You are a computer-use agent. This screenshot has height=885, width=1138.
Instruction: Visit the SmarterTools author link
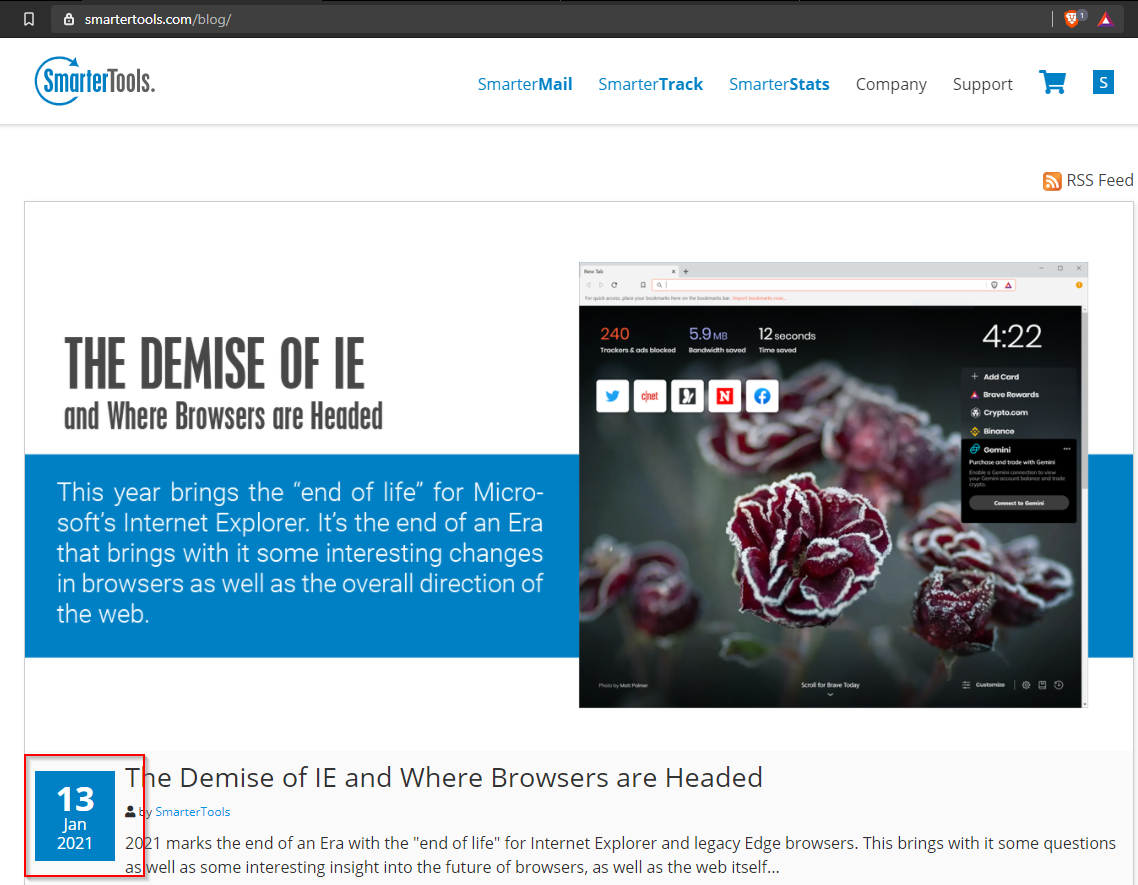[192, 811]
